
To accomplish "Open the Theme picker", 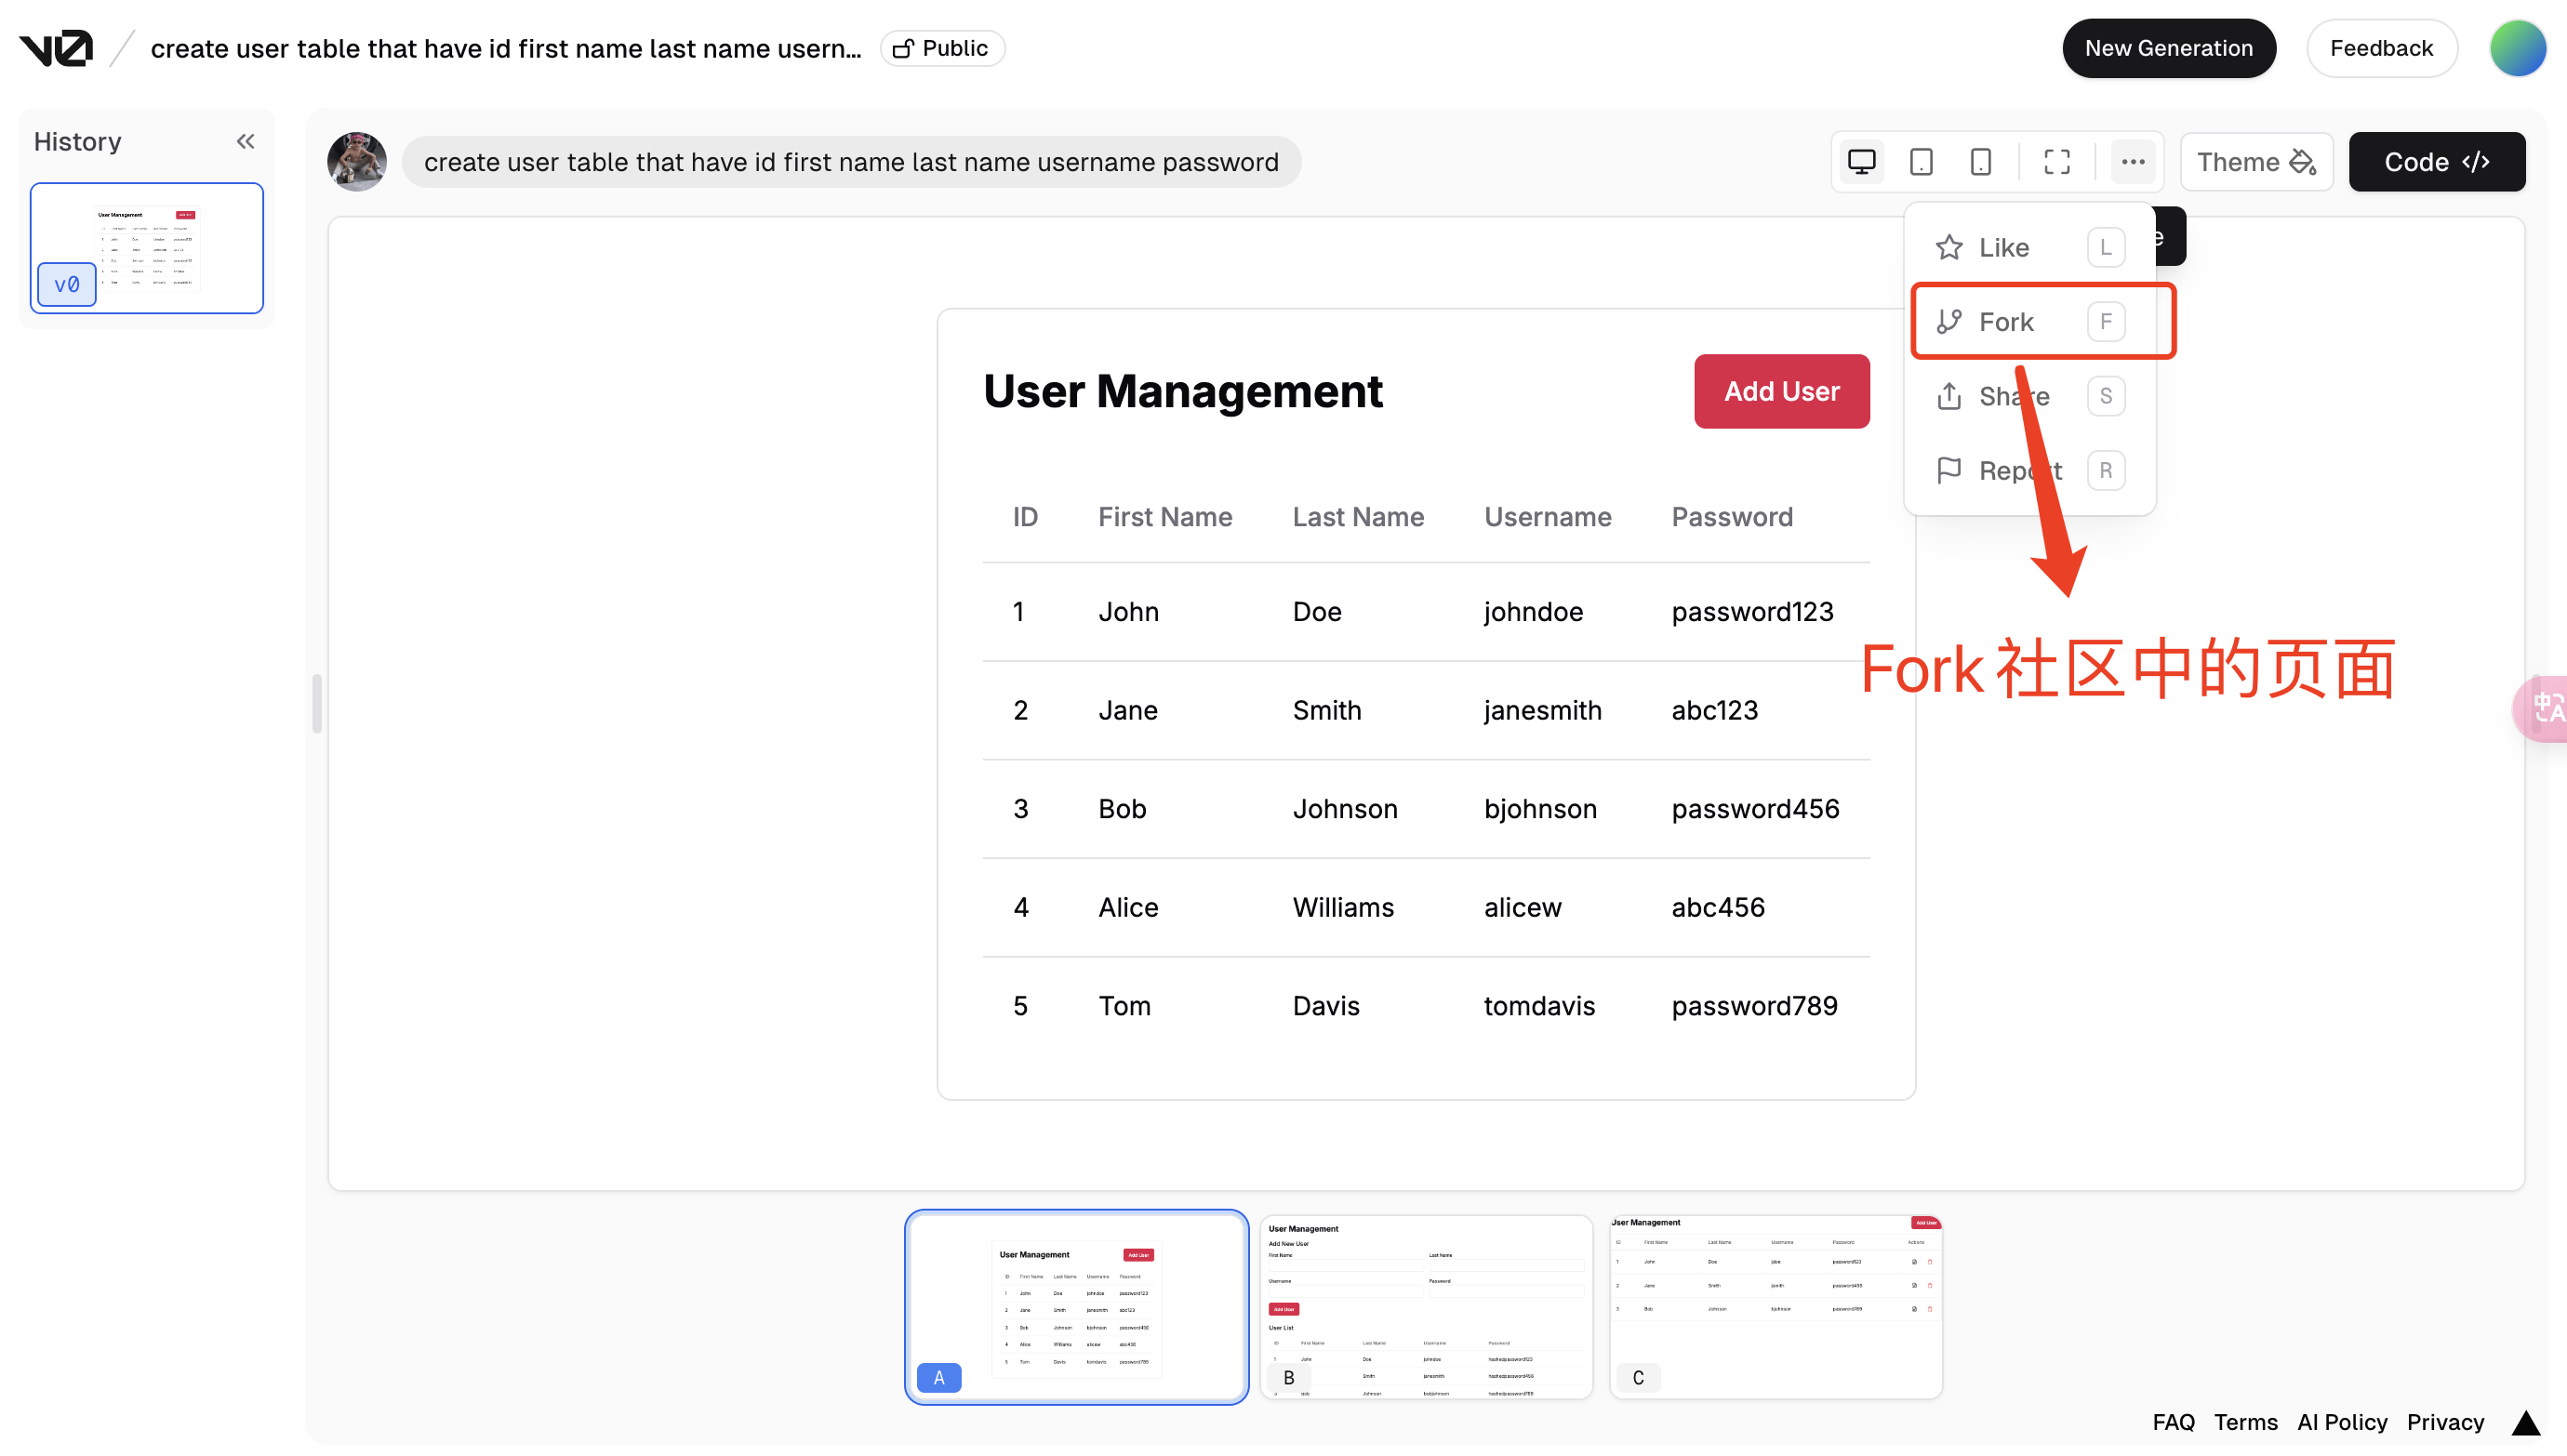I will pyautogui.click(x=2256, y=162).
